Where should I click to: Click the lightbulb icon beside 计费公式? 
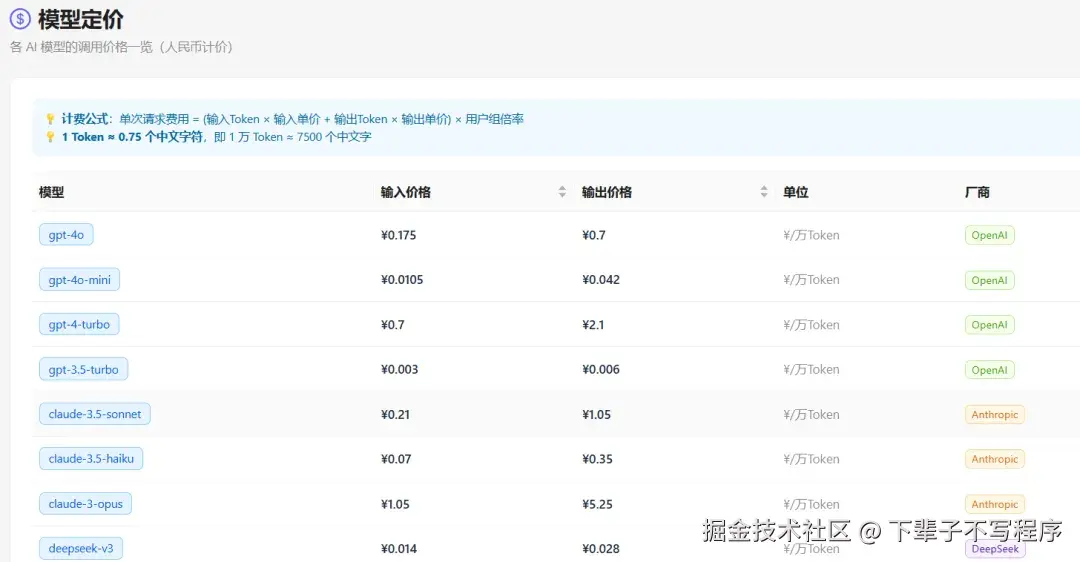coord(50,119)
